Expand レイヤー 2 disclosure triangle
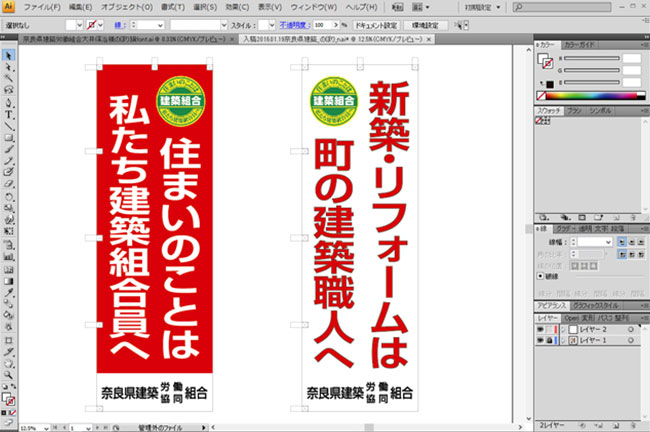650x432 pixels. tap(563, 330)
